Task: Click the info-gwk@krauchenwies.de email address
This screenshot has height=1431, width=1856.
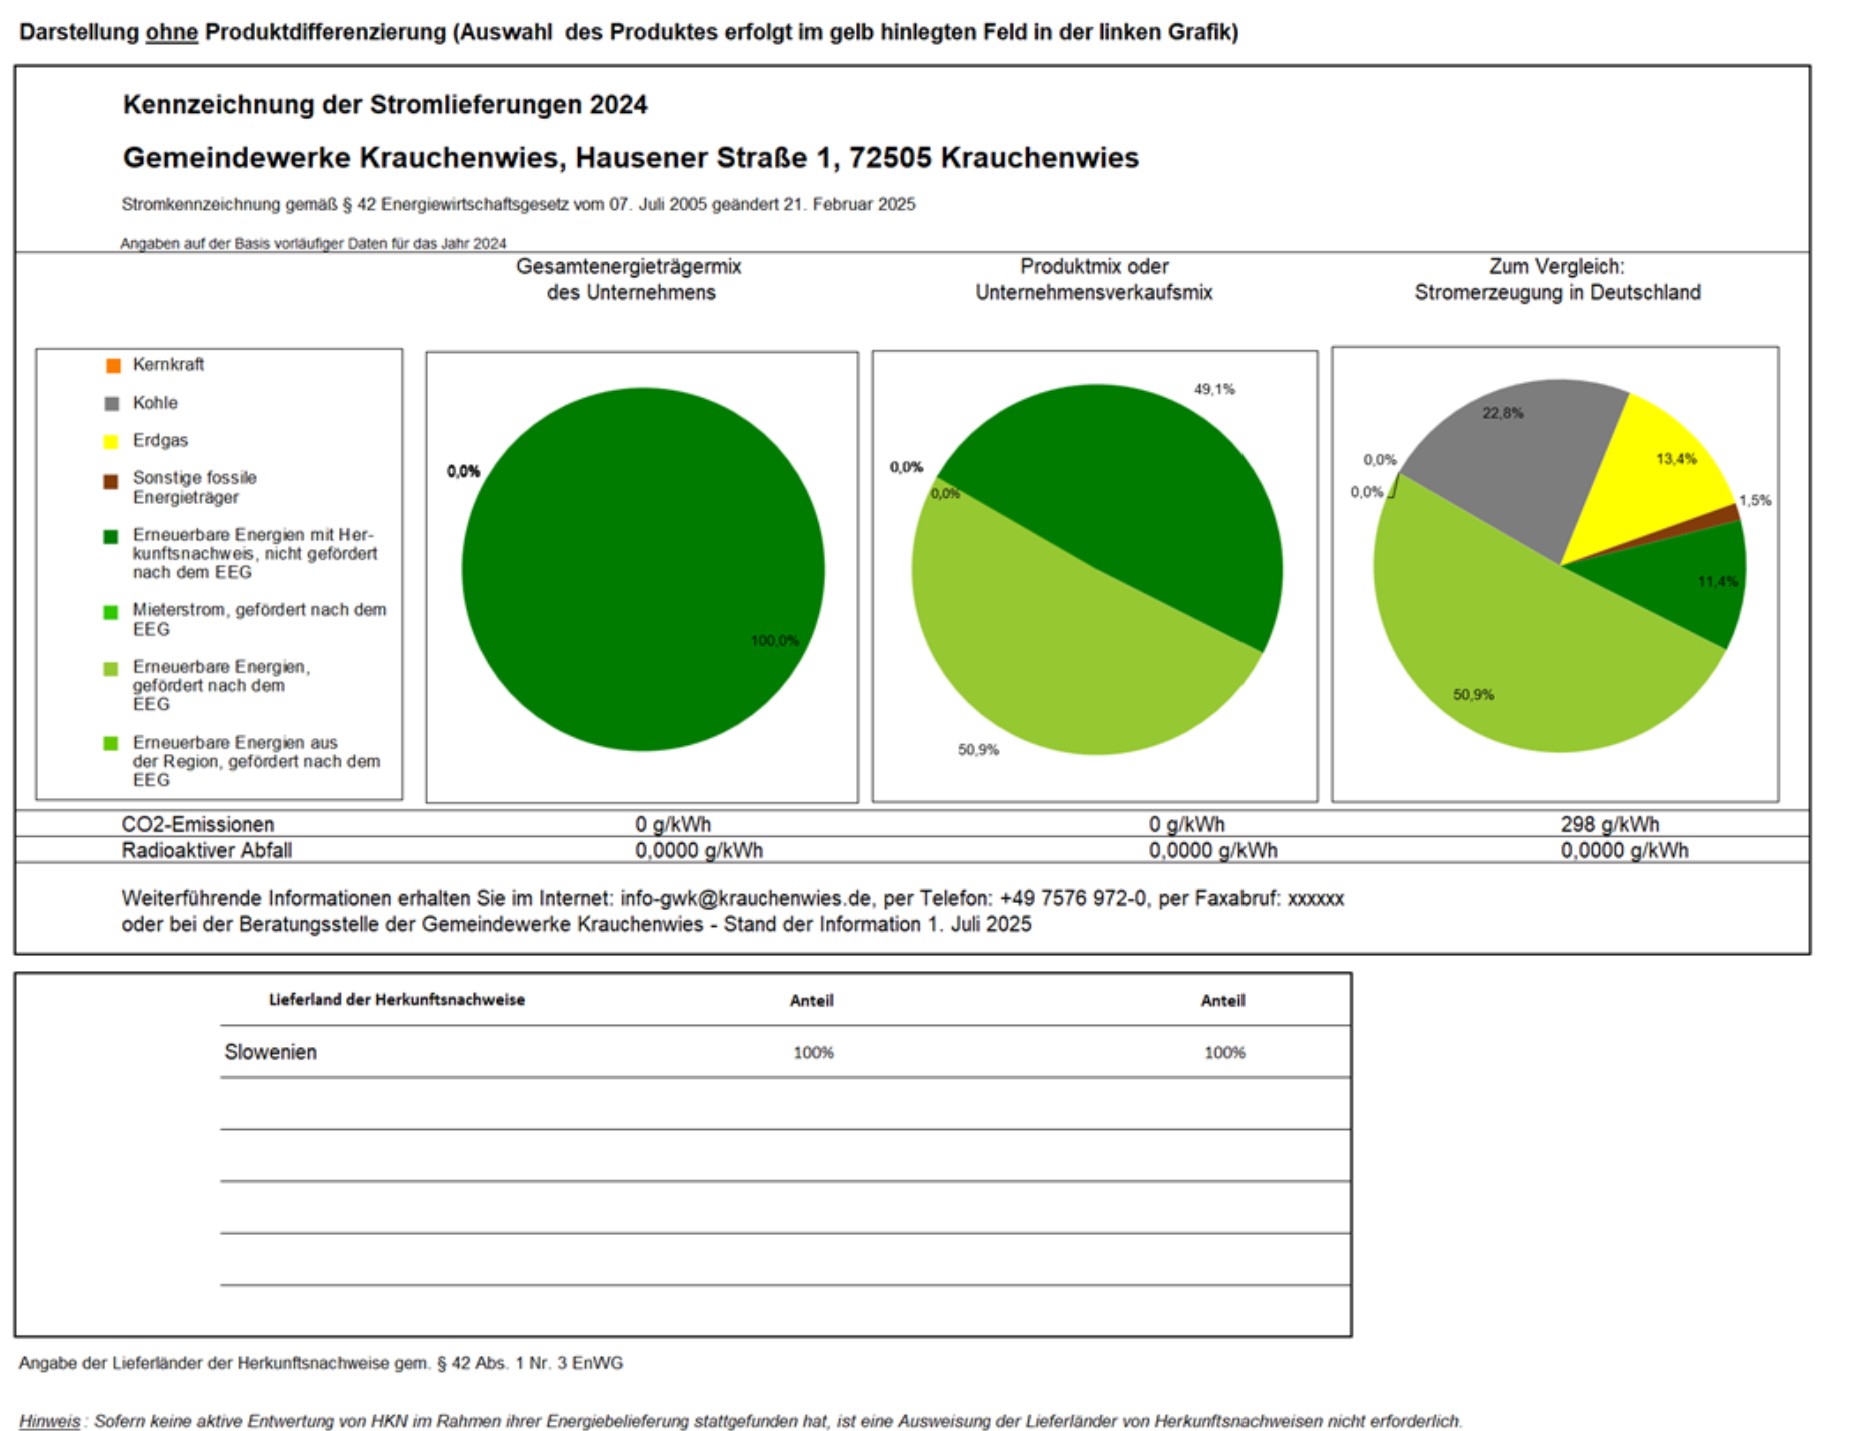Action: [745, 898]
